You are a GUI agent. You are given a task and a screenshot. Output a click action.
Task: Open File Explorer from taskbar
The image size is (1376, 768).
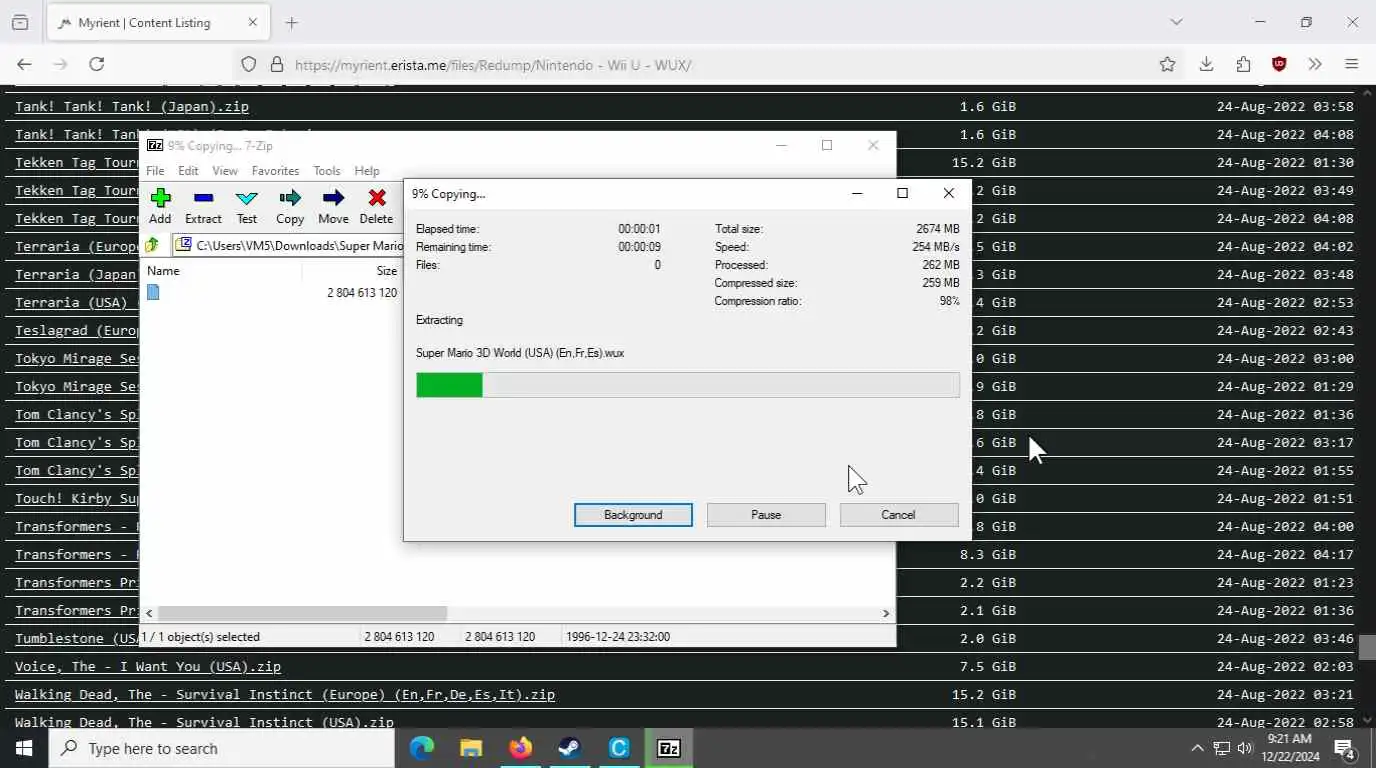point(471,748)
